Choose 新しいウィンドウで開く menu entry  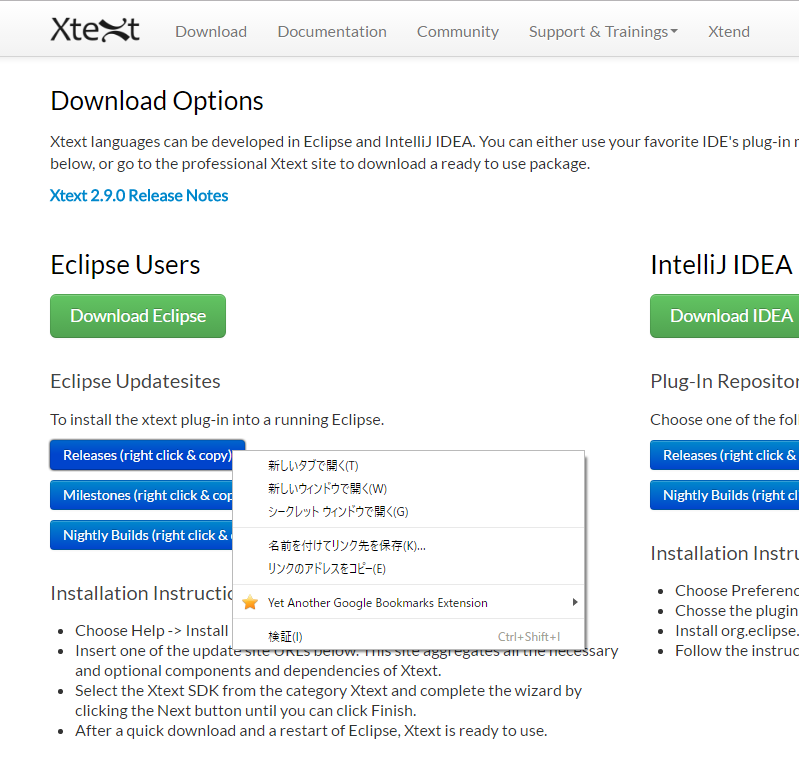coord(327,488)
